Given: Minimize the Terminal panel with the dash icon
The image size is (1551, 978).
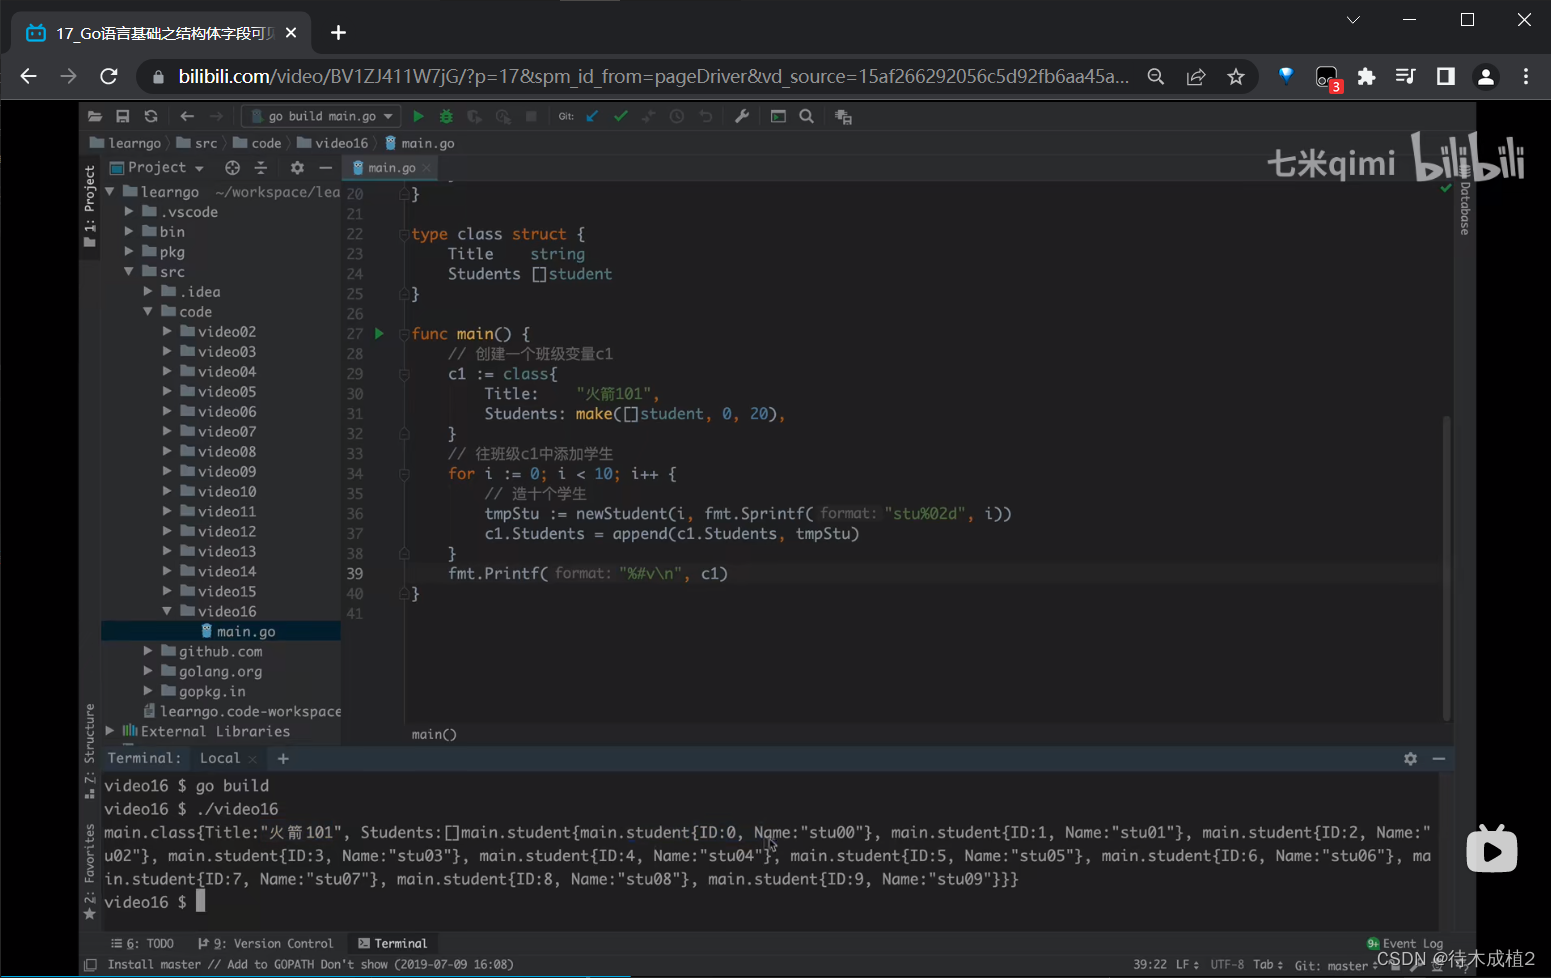Looking at the screenshot, I should click(x=1439, y=758).
